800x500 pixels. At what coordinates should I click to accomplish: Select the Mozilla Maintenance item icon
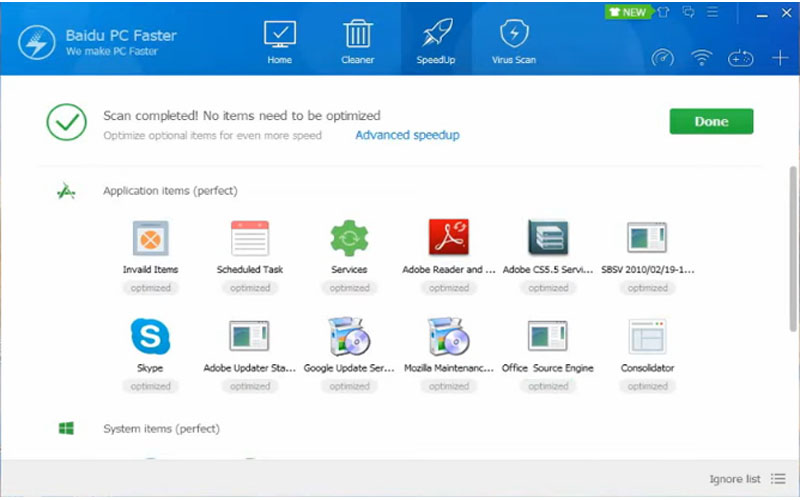pos(448,336)
